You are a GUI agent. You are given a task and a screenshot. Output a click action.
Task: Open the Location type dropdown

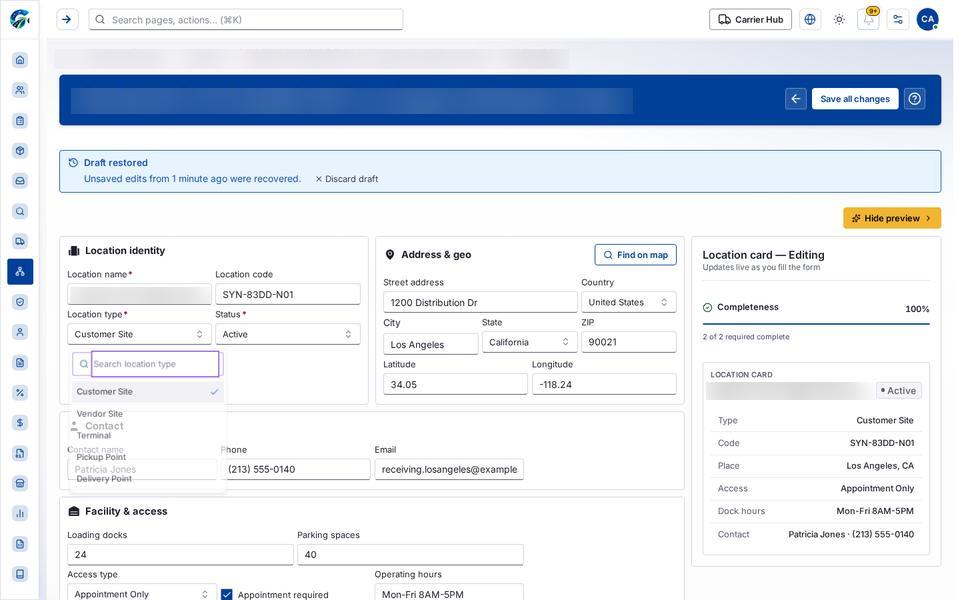click(139, 334)
